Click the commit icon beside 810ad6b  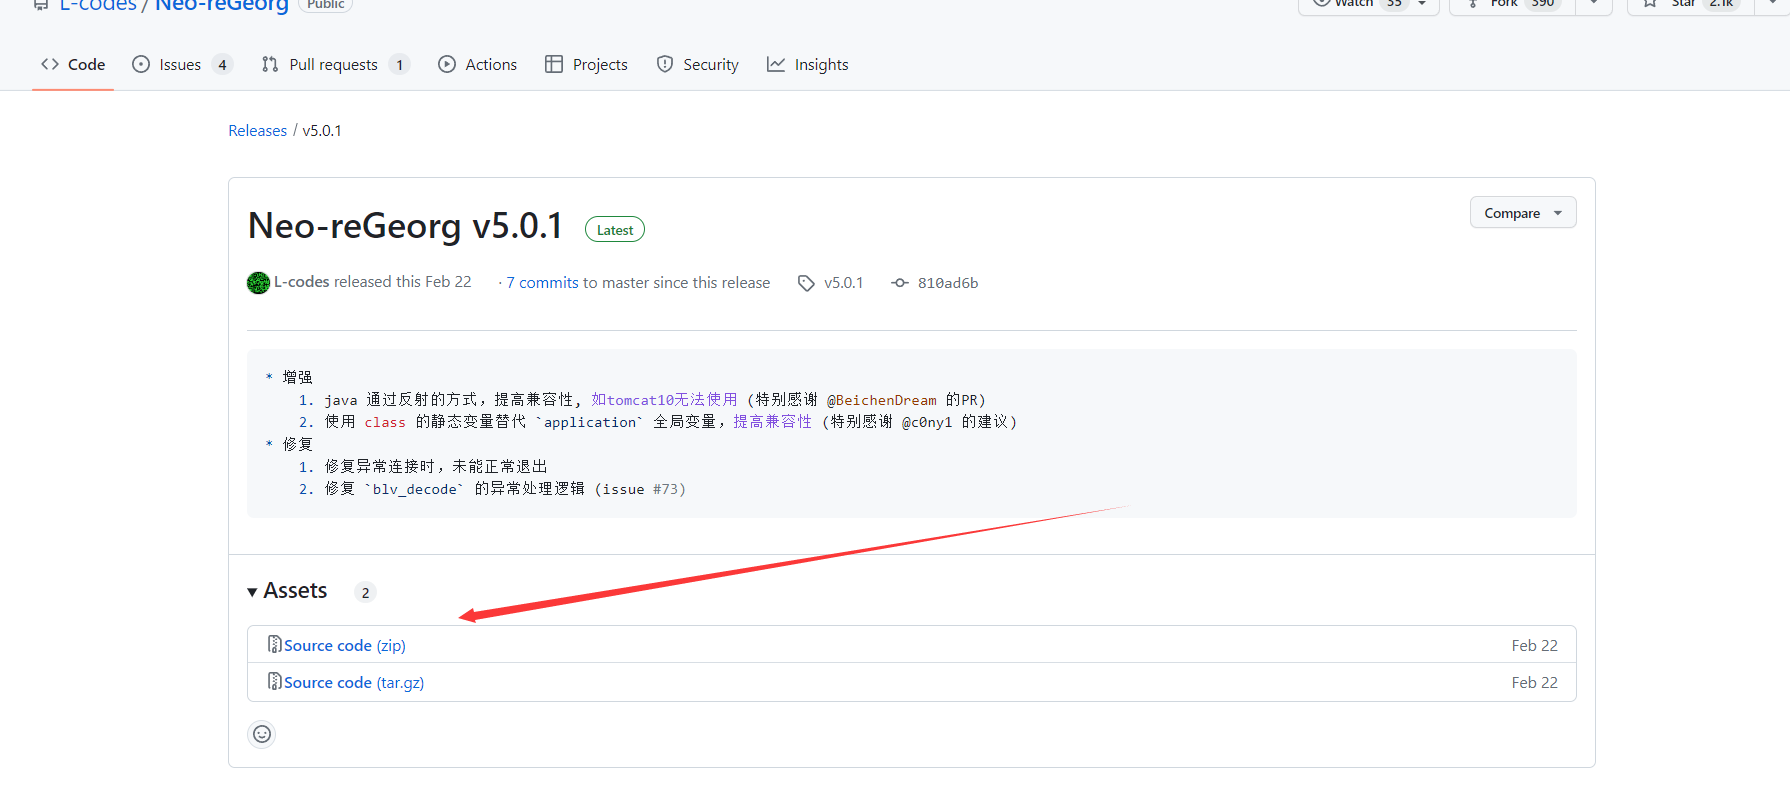pyautogui.click(x=900, y=283)
